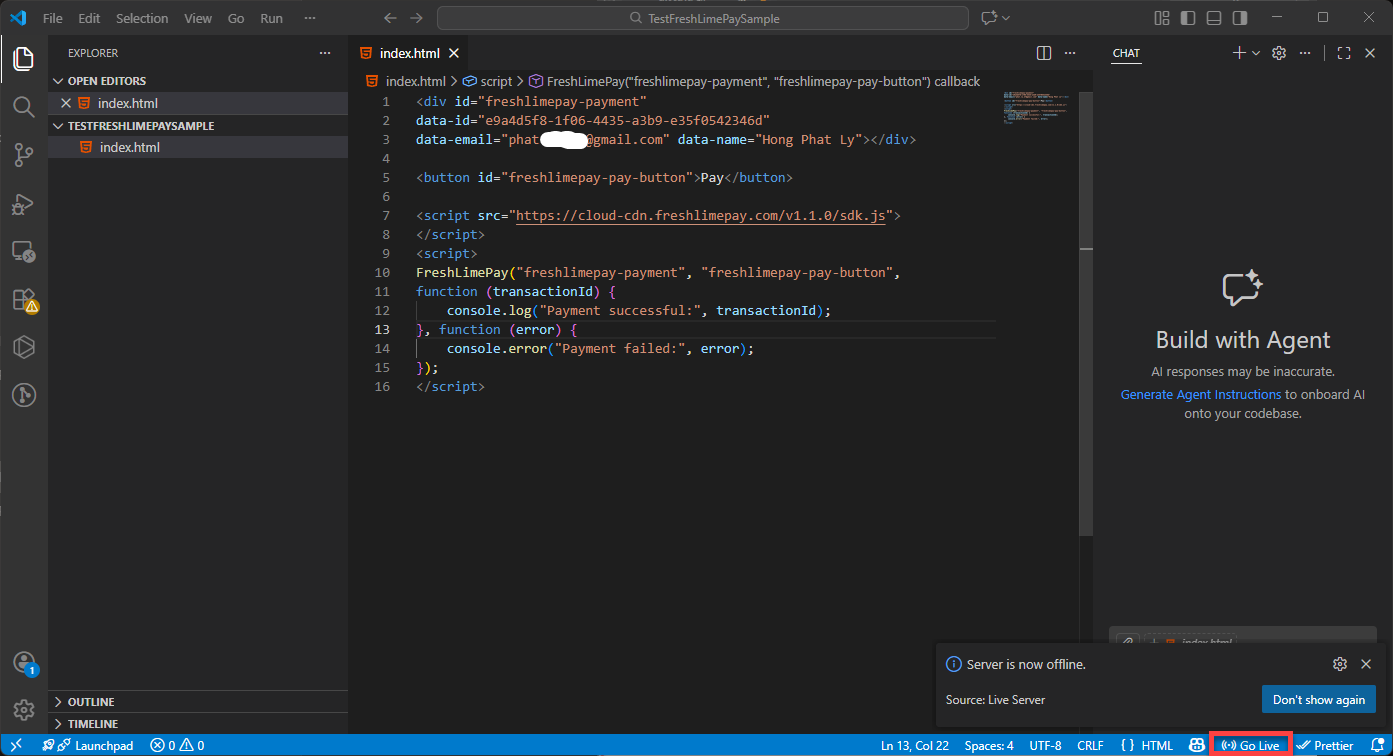Open the Selection menu
1393x756 pixels.
(x=142, y=18)
